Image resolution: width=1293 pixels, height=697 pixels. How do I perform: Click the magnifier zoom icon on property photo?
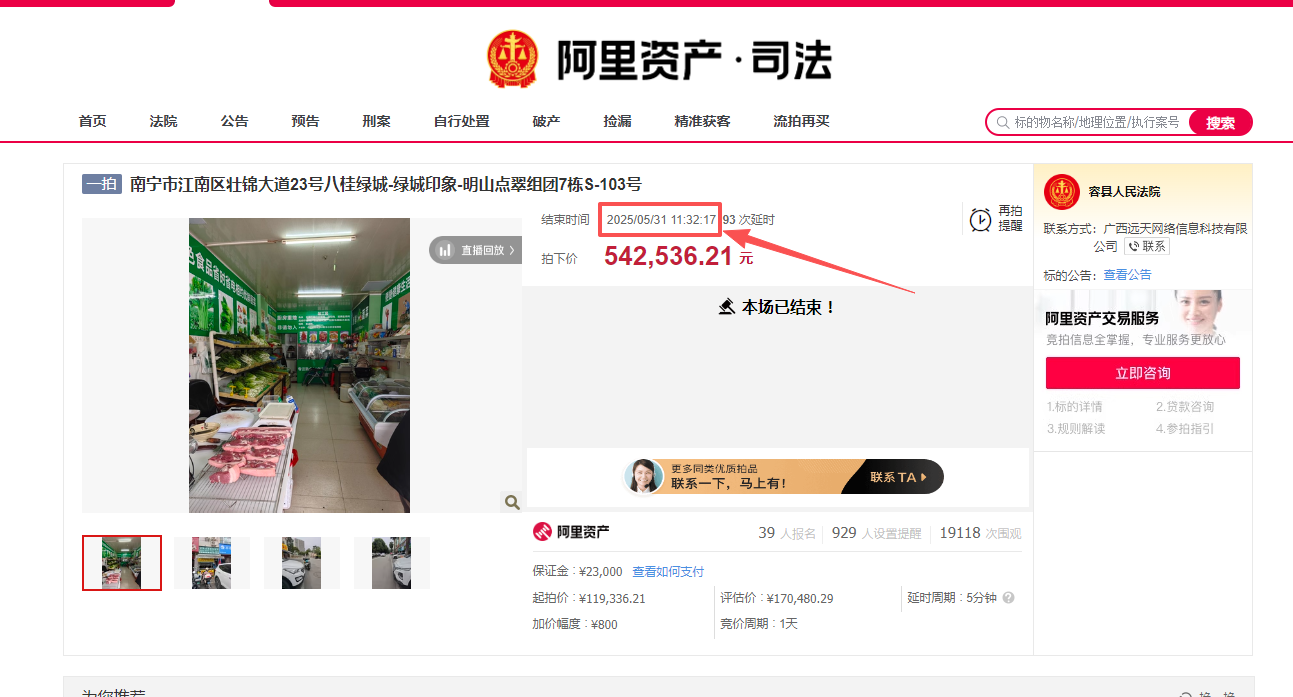click(x=512, y=502)
